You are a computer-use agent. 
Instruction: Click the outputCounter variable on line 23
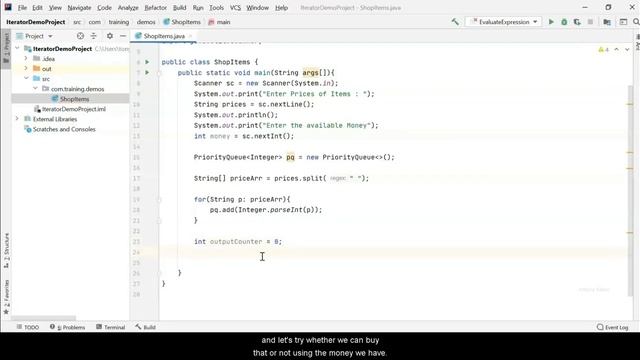[x=236, y=242]
